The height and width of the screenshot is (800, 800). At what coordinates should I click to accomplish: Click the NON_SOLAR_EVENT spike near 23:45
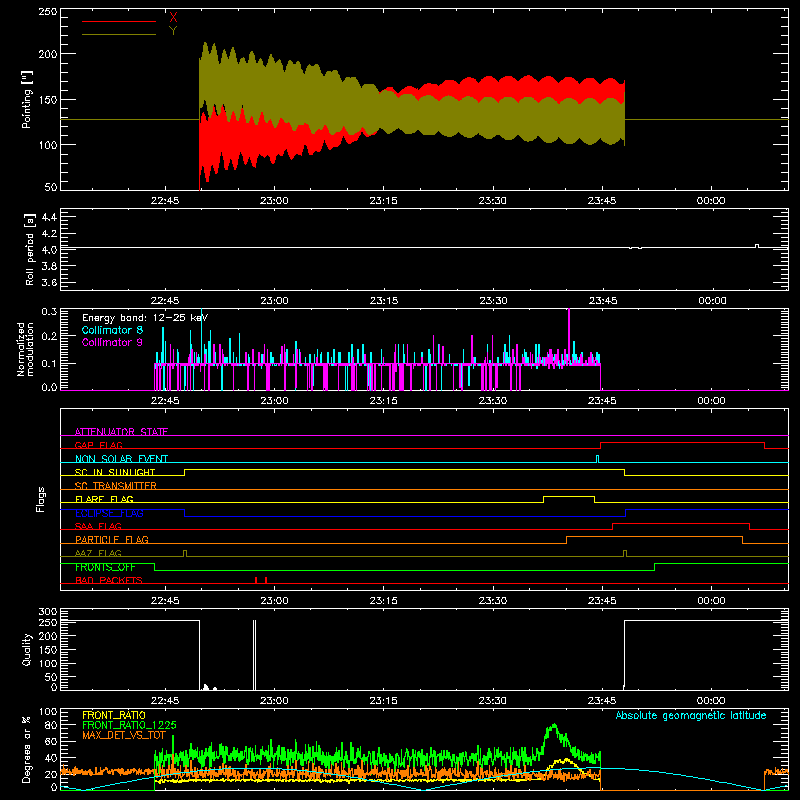tap(597, 459)
